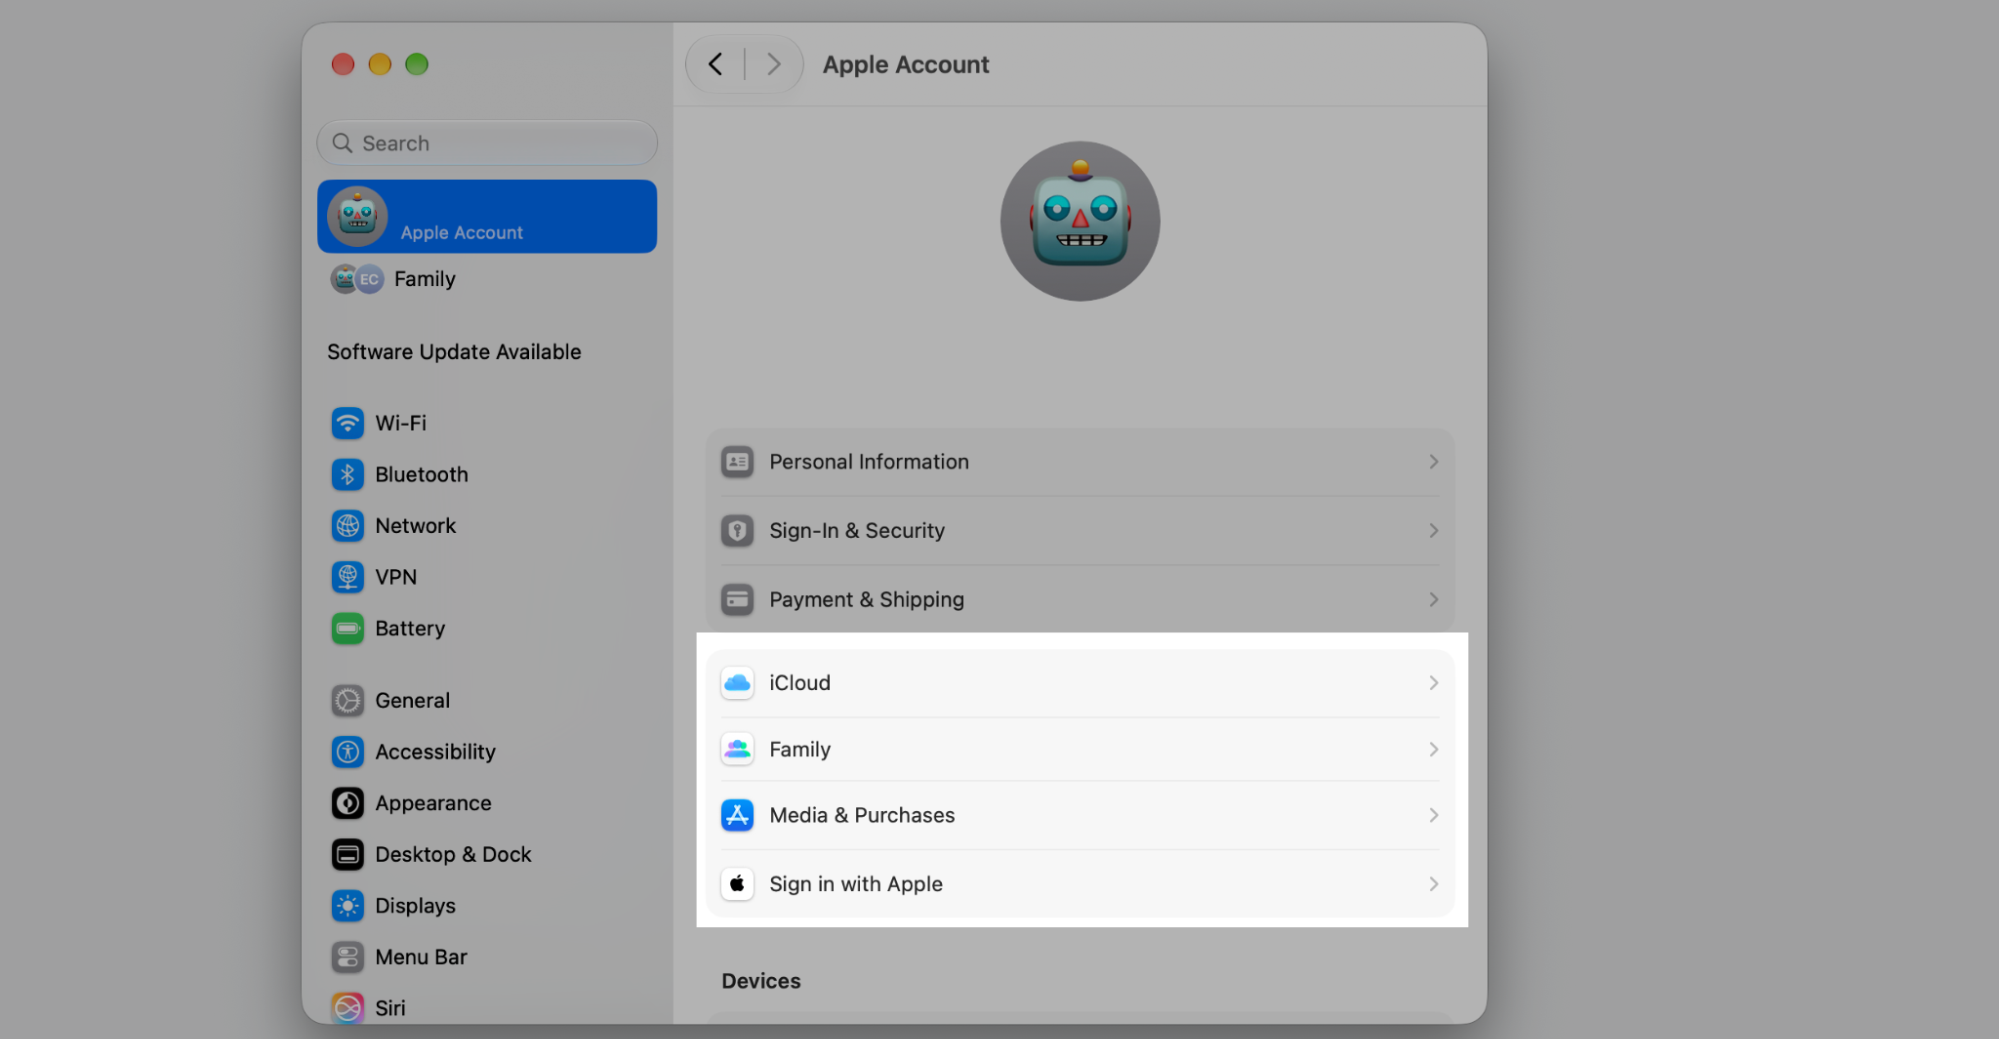Click the chevron on Media & Purchases row
The height and width of the screenshot is (1039, 1999).
tap(1433, 815)
